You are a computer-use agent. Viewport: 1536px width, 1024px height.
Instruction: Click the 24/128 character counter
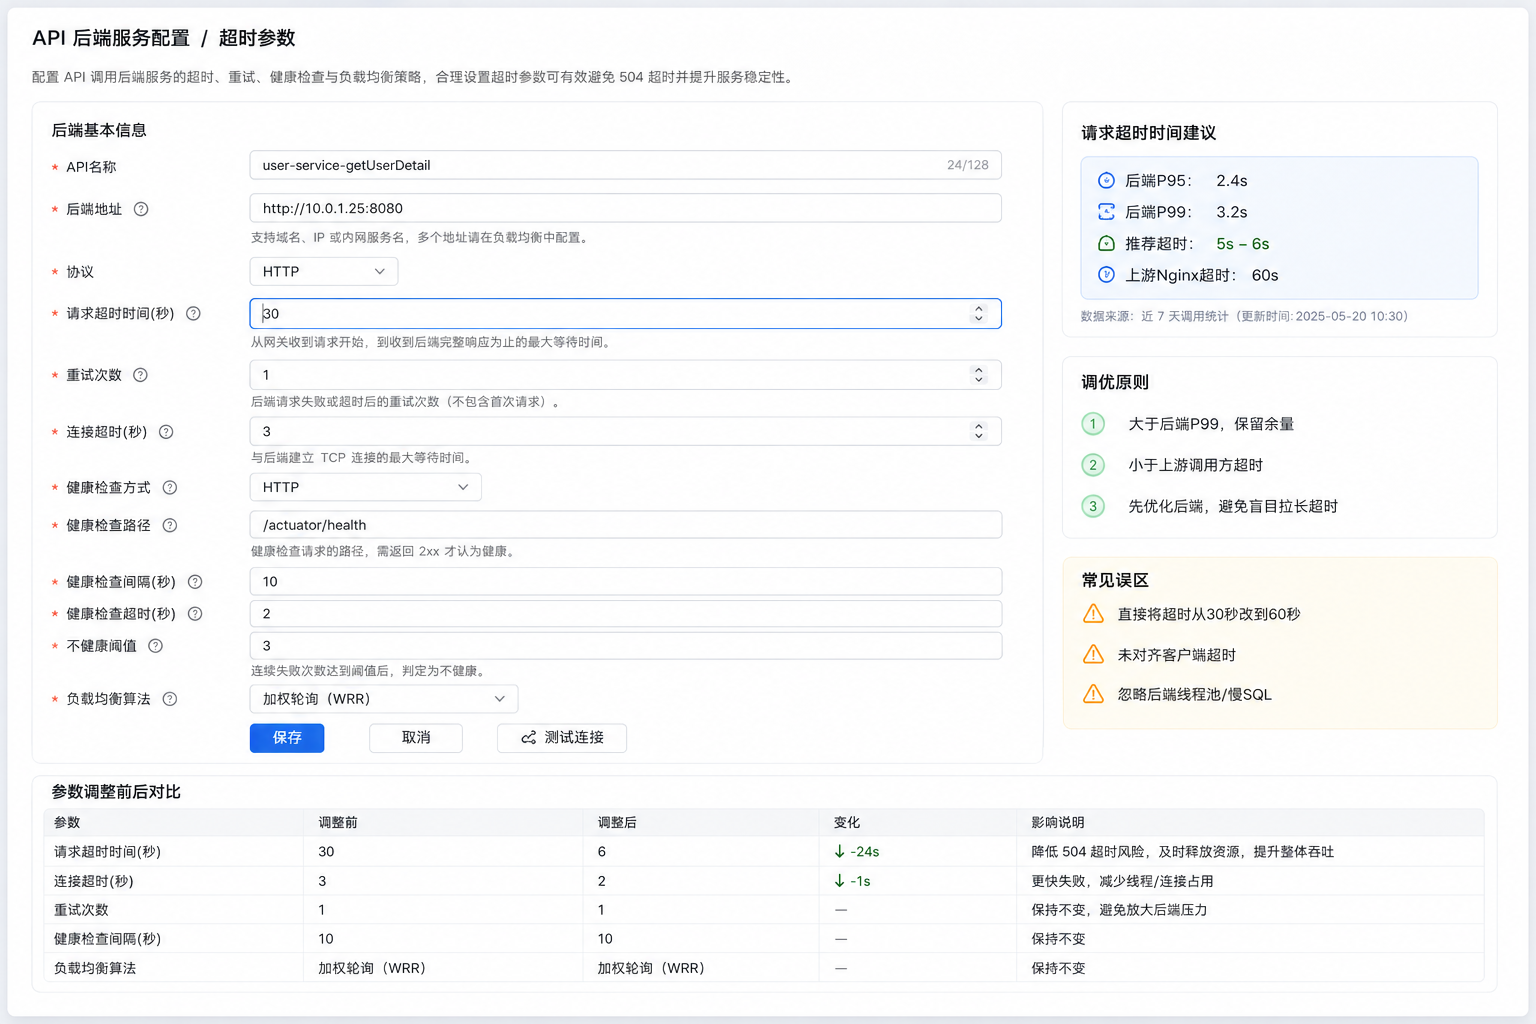click(967, 165)
